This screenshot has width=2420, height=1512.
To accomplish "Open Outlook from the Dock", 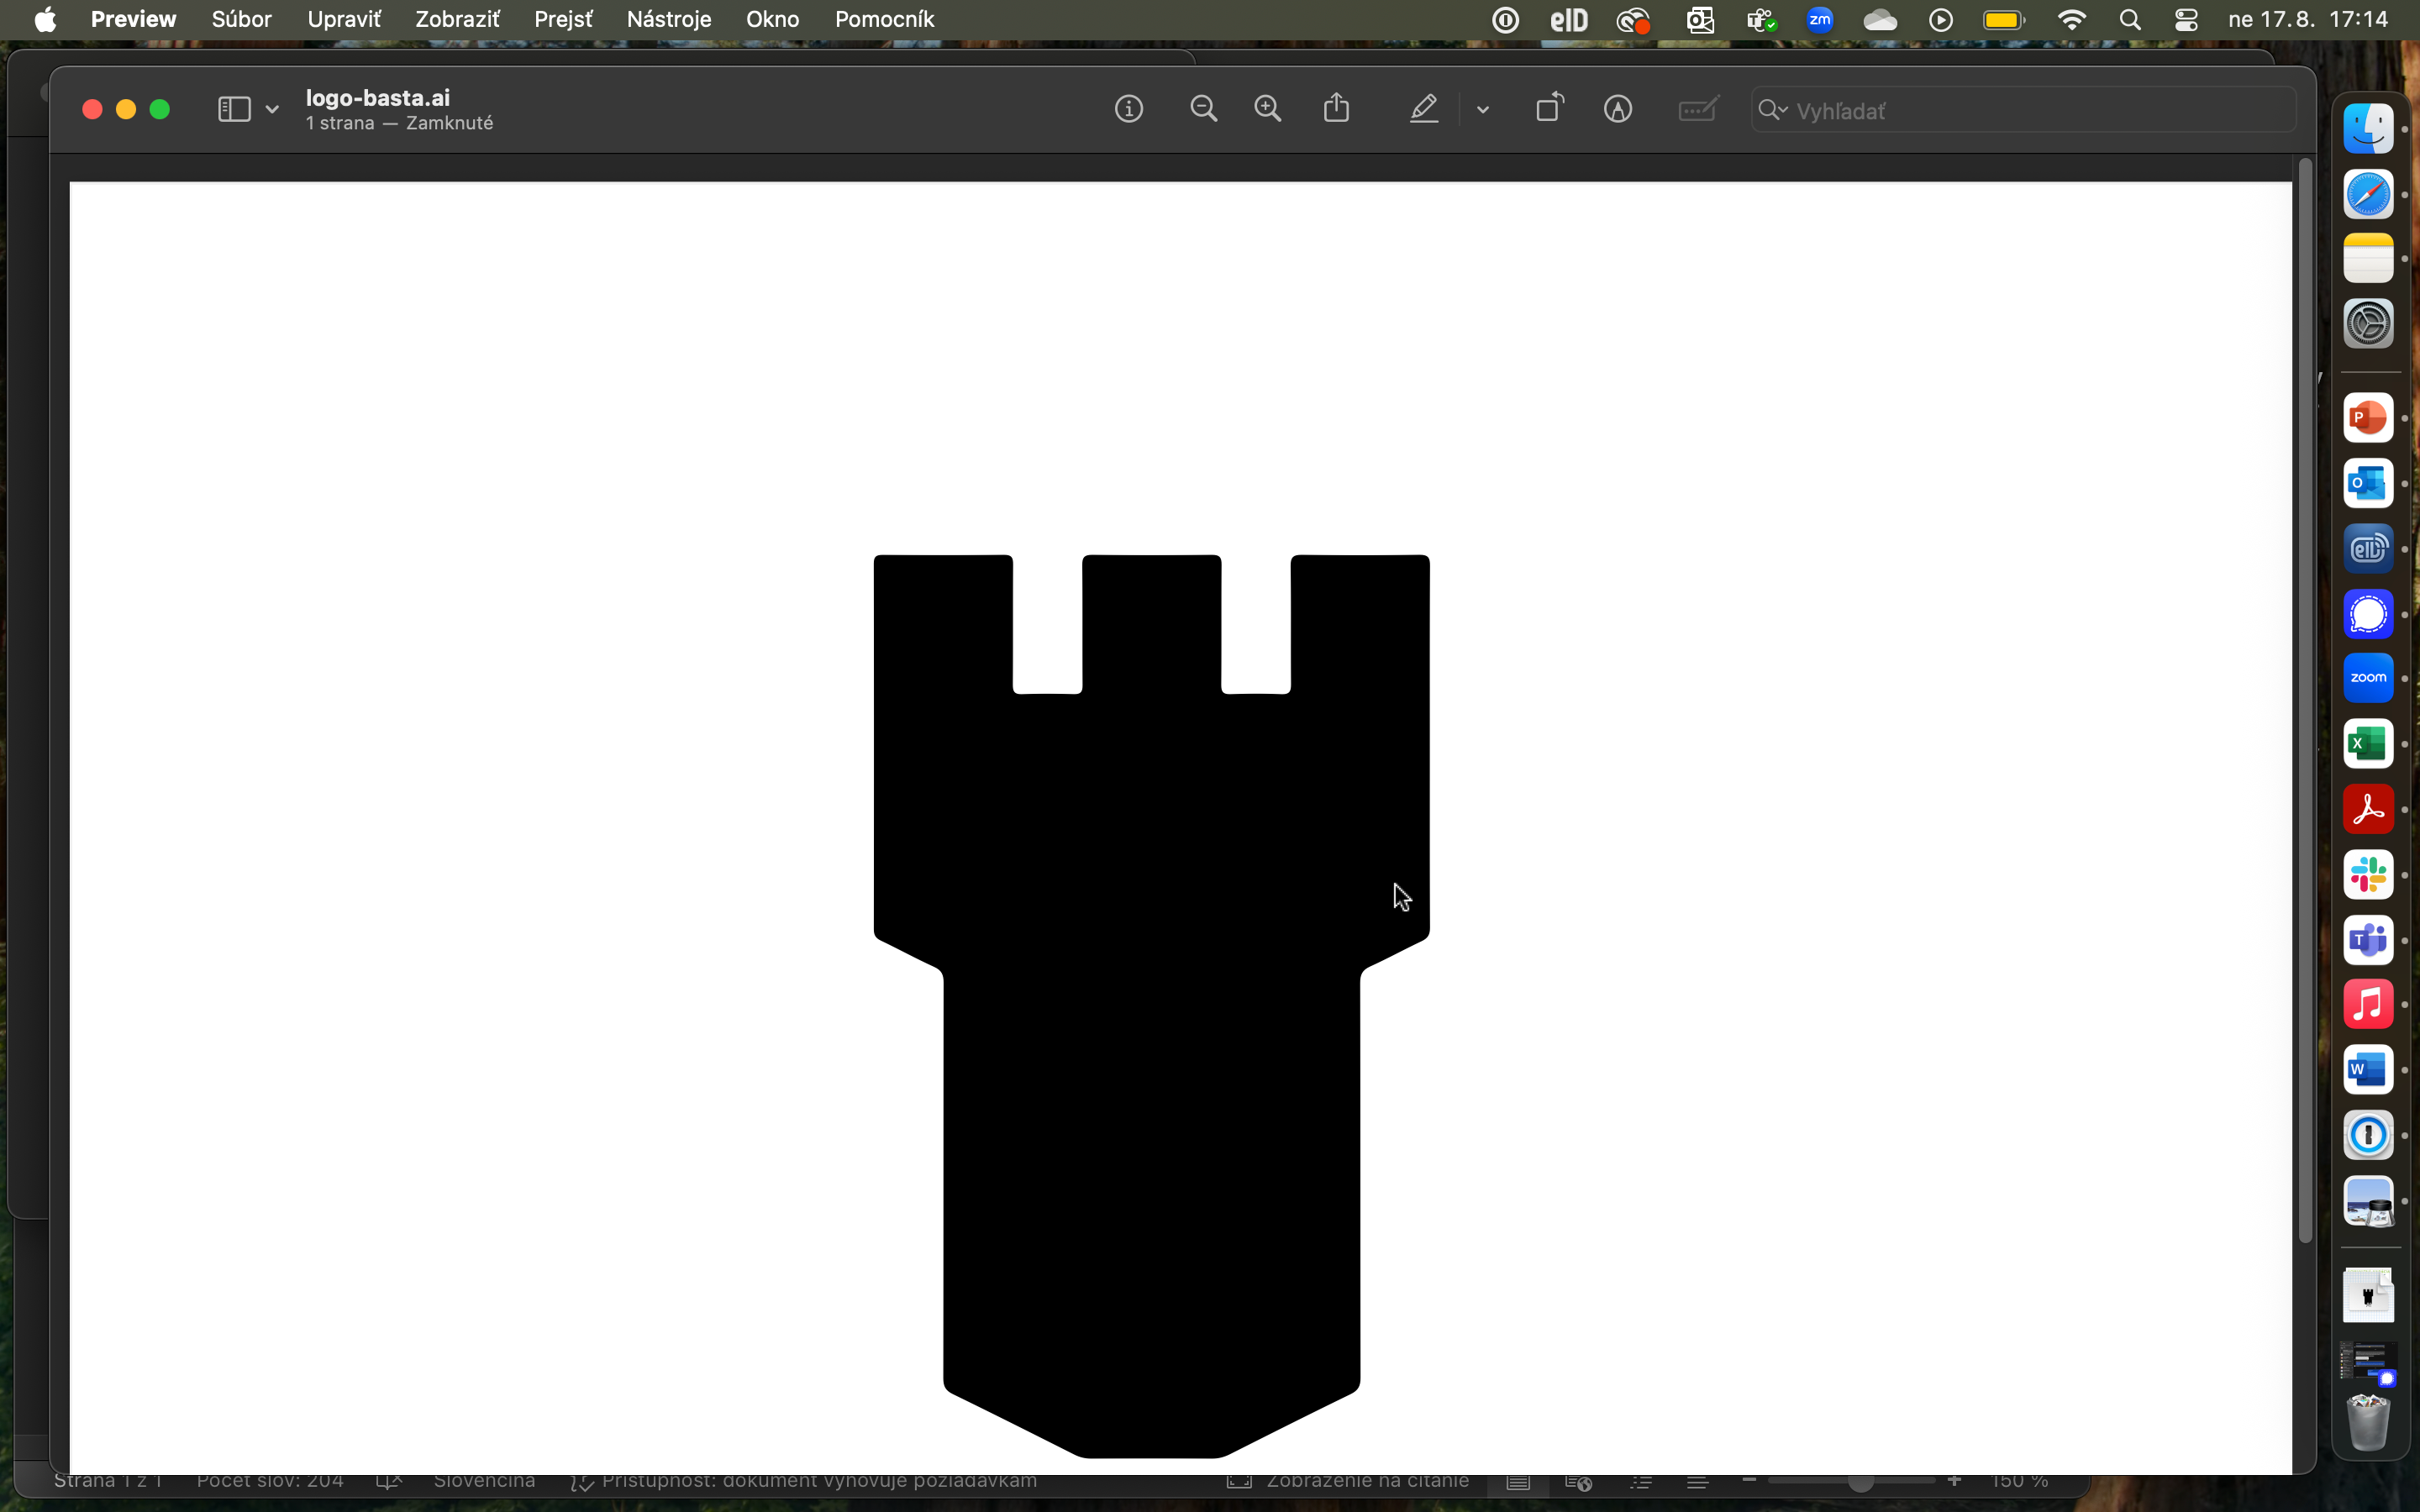I will point(2368,483).
